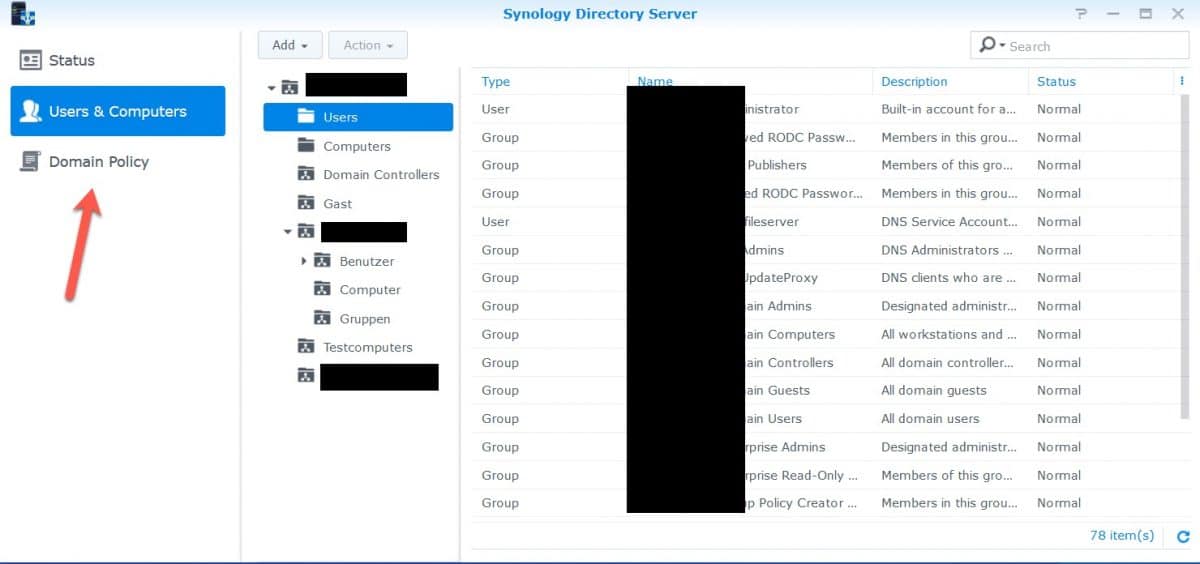Open column options three-dot menu
1200x564 pixels.
click(1181, 81)
